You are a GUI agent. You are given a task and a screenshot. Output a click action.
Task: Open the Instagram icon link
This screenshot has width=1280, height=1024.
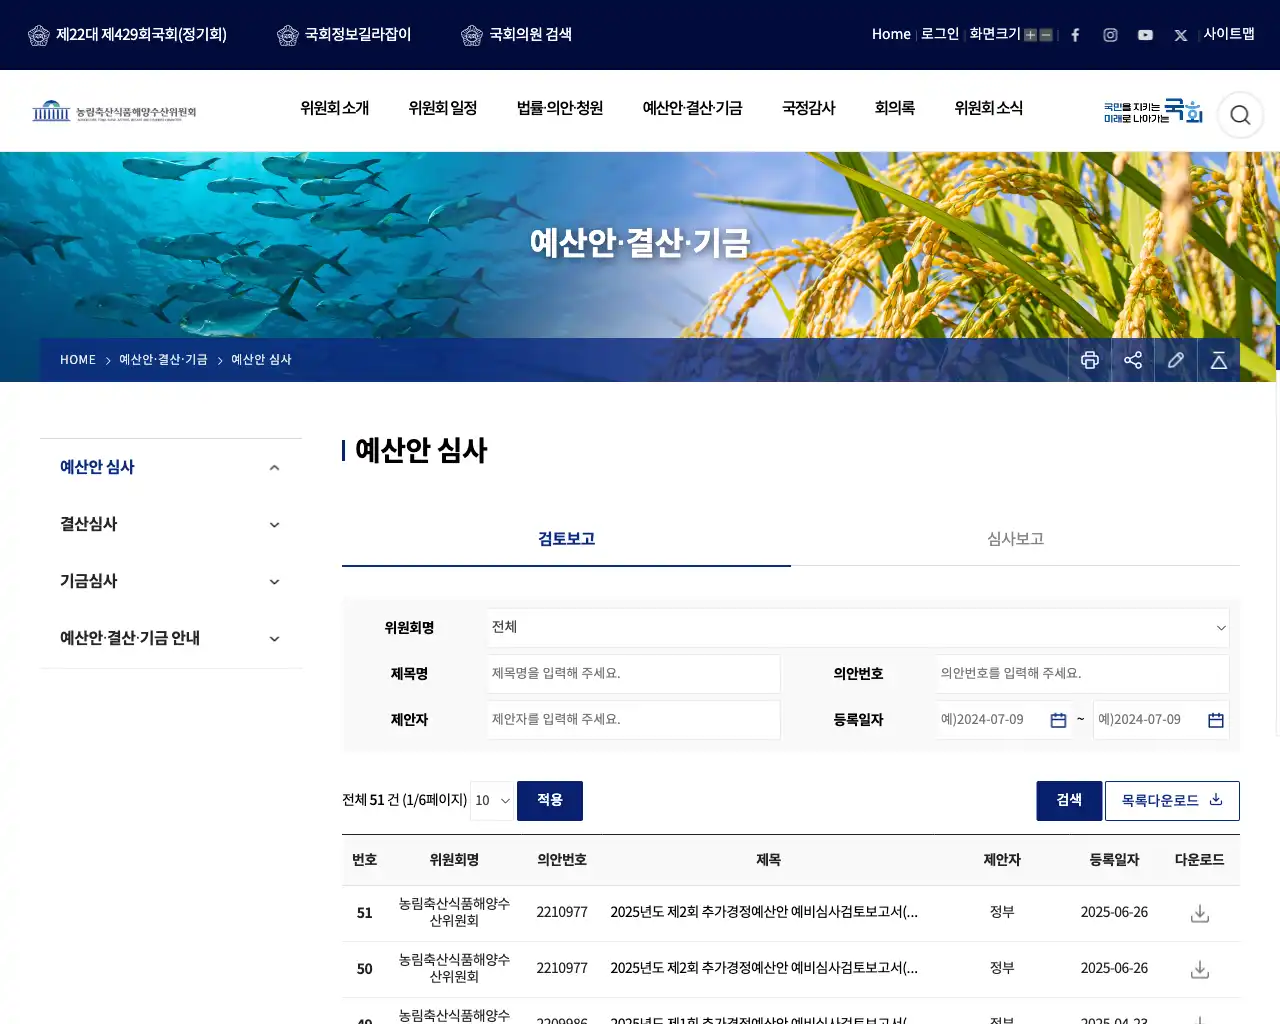[x=1110, y=35]
